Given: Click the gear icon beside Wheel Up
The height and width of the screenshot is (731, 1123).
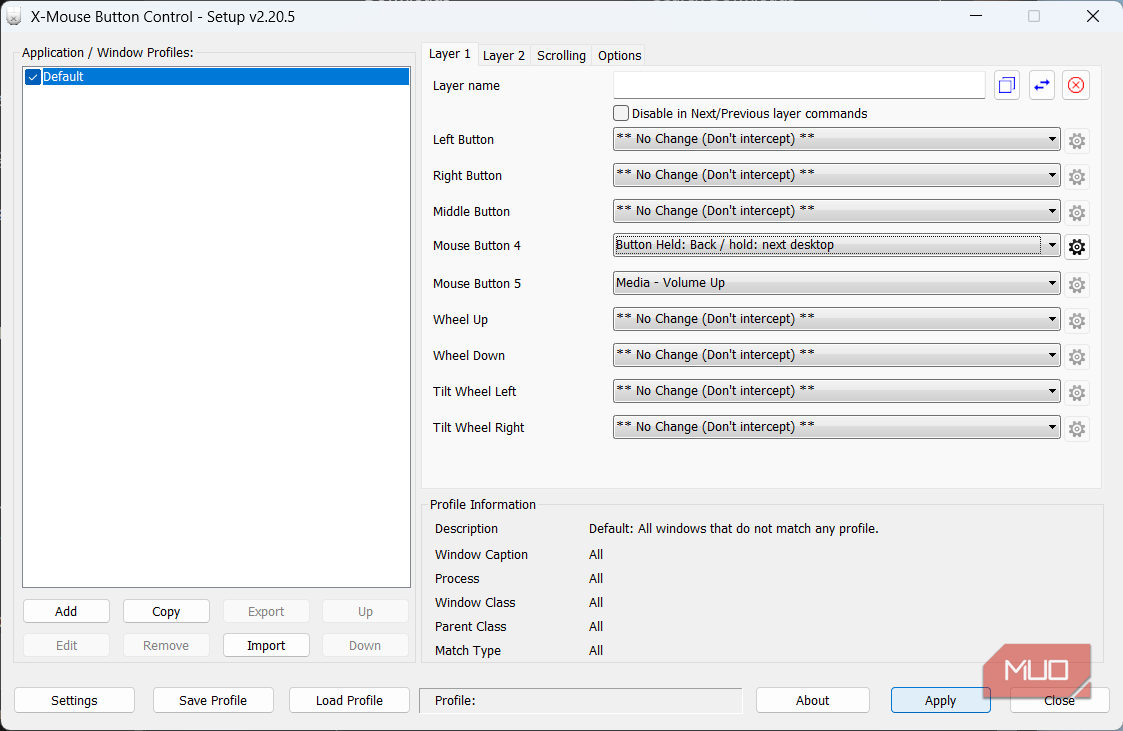Looking at the screenshot, I should click(1076, 321).
